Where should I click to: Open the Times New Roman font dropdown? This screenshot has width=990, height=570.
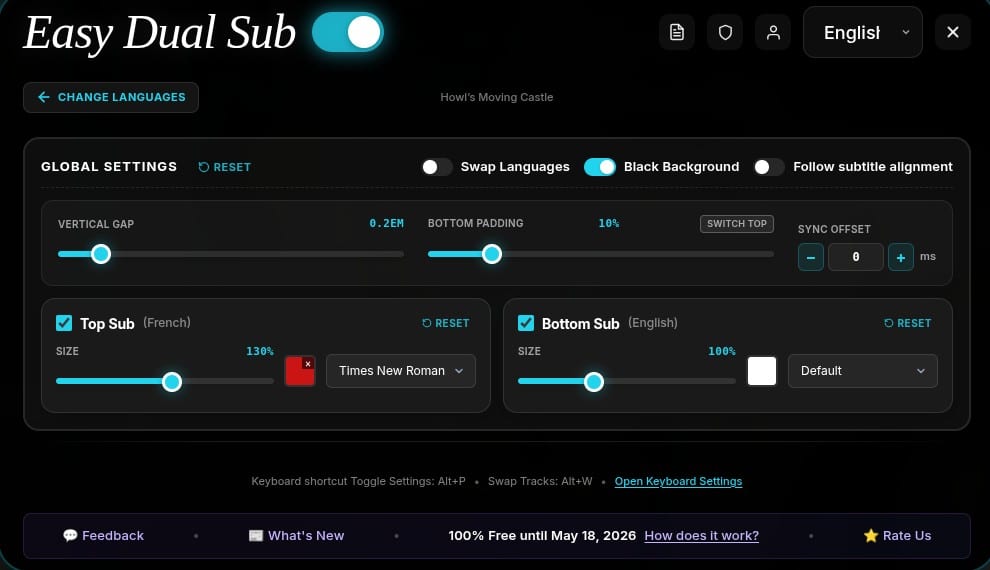click(x=401, y=371)
